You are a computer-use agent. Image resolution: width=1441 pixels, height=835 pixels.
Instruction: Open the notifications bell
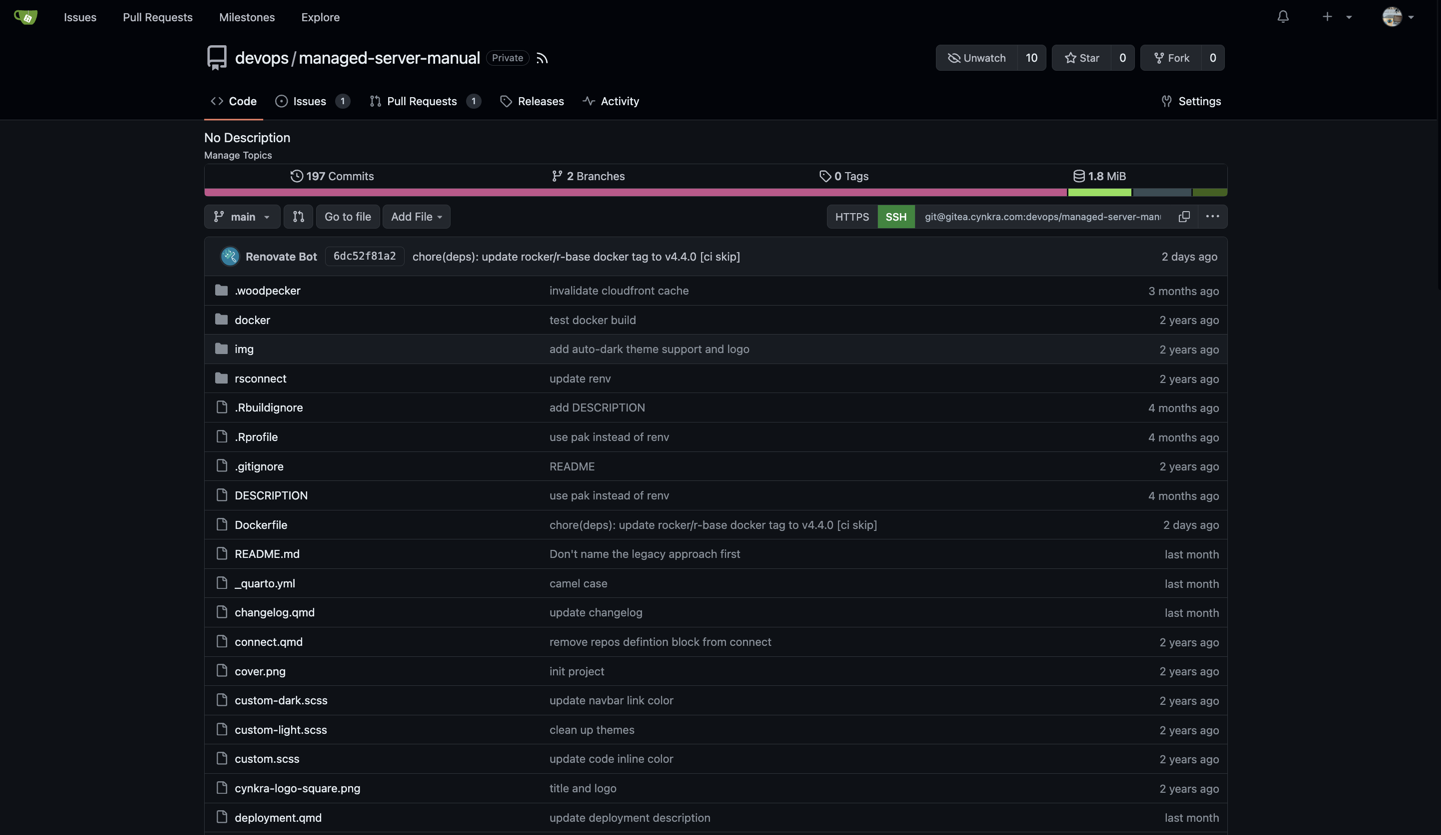click(x=1283, y=17)
